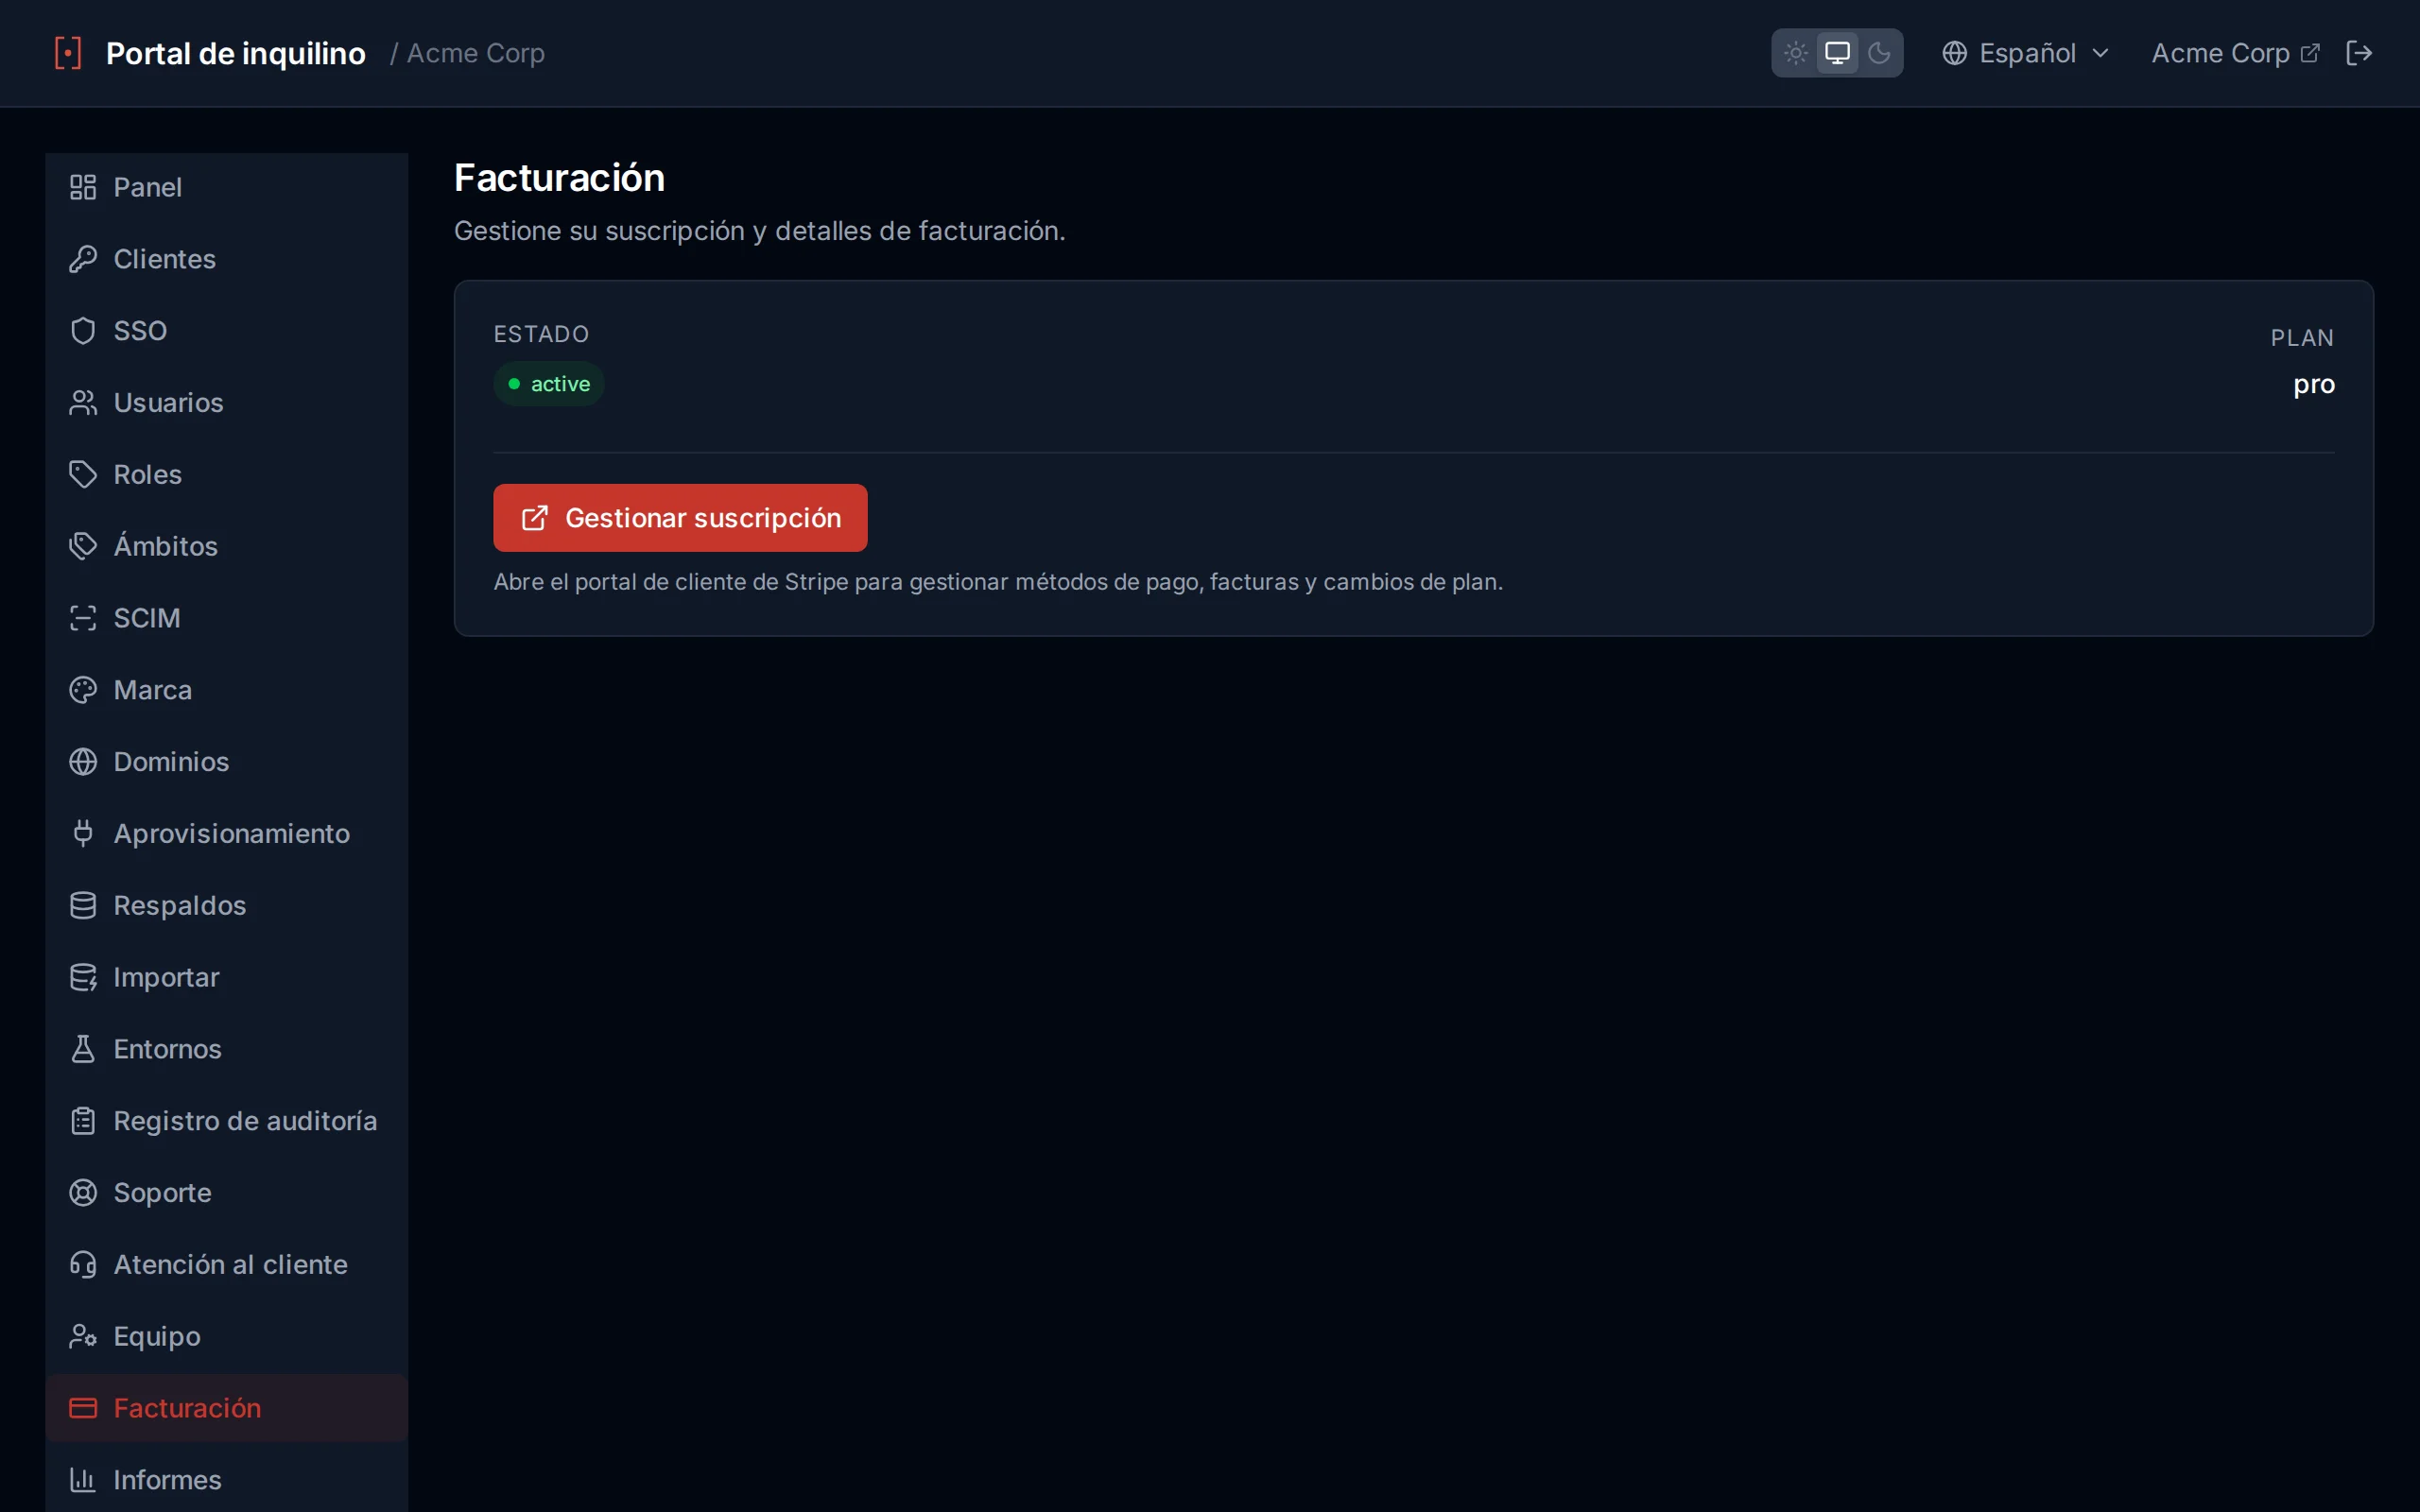Go to Clientes section

coord(227,259)
